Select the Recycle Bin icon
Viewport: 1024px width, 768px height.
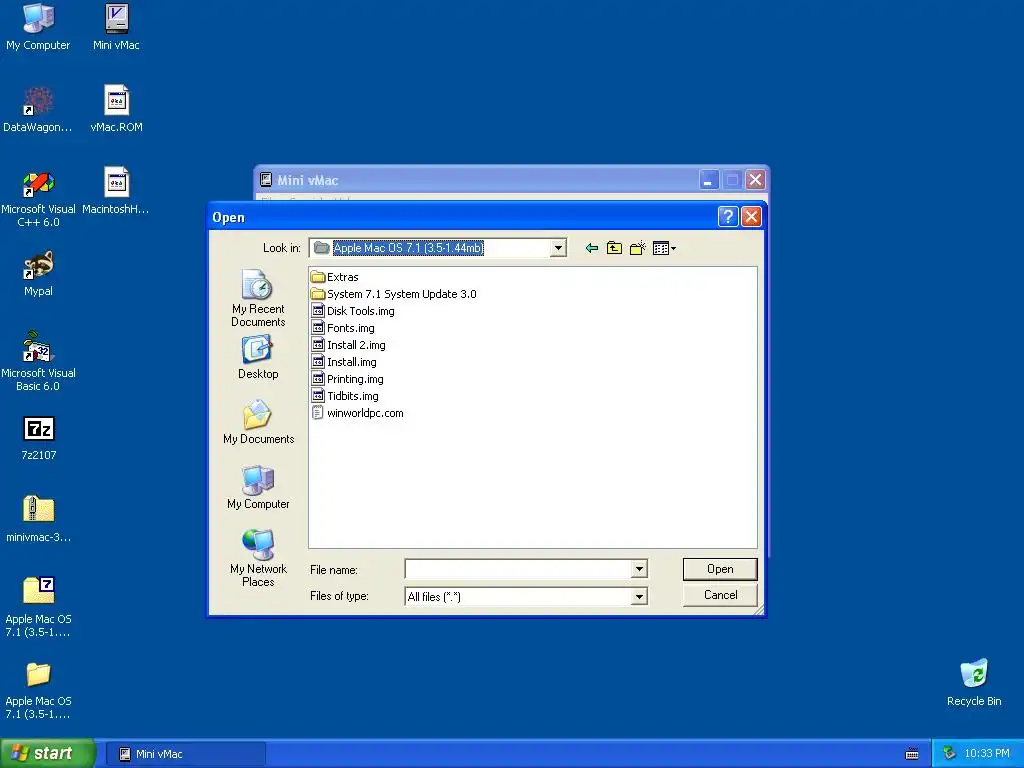click(974, 682)
